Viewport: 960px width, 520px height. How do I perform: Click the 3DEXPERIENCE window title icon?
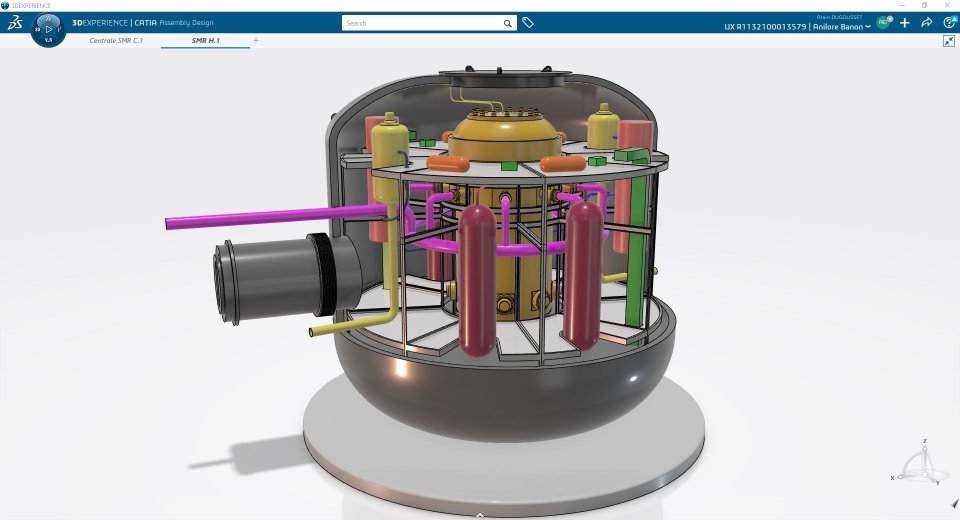5,5
